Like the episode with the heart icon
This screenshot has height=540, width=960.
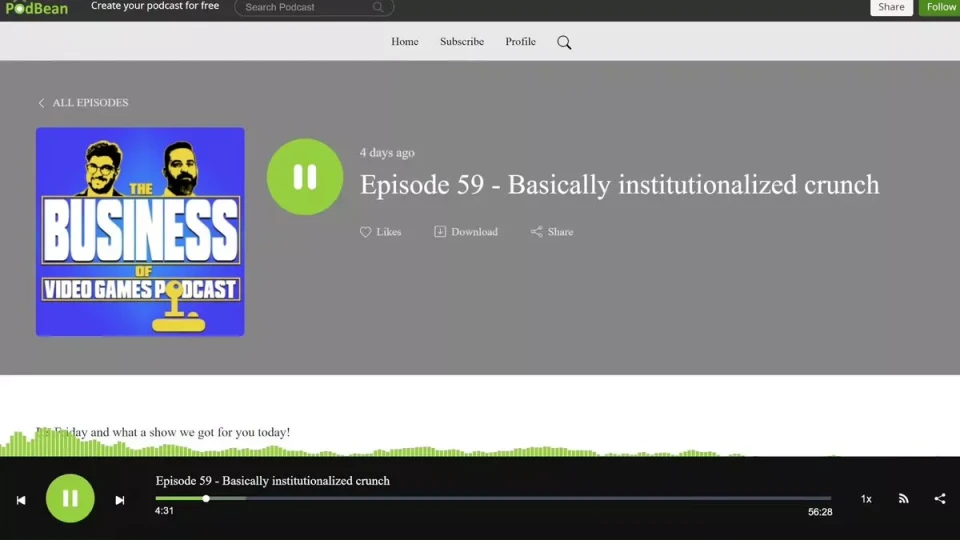[366, 231]
